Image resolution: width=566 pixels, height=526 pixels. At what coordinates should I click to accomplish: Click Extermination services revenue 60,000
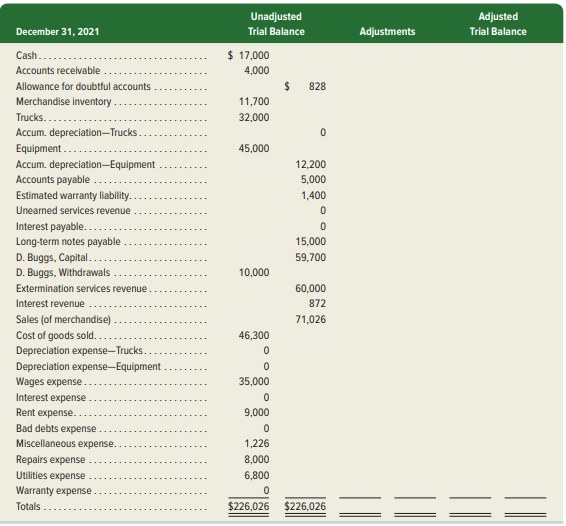[x=310, y=288]
